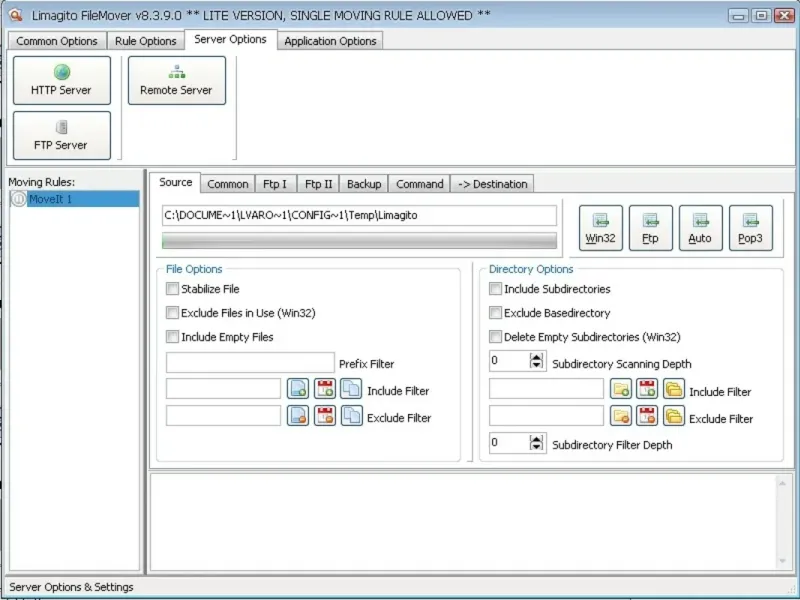Select the Source rule tab

point(176,183)
